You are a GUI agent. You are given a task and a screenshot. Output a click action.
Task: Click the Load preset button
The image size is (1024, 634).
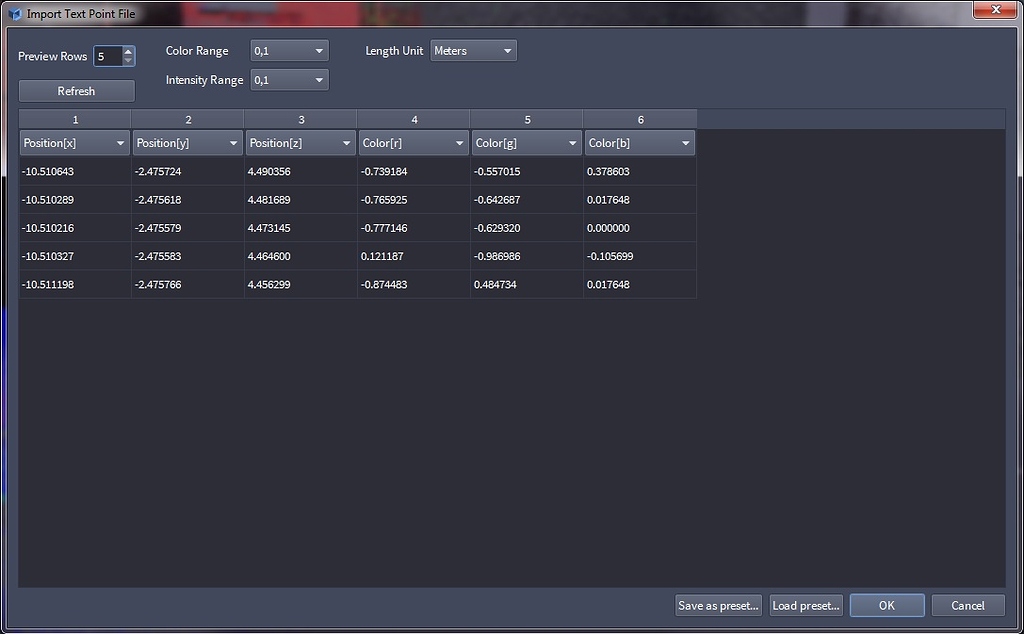pos(806,605)
